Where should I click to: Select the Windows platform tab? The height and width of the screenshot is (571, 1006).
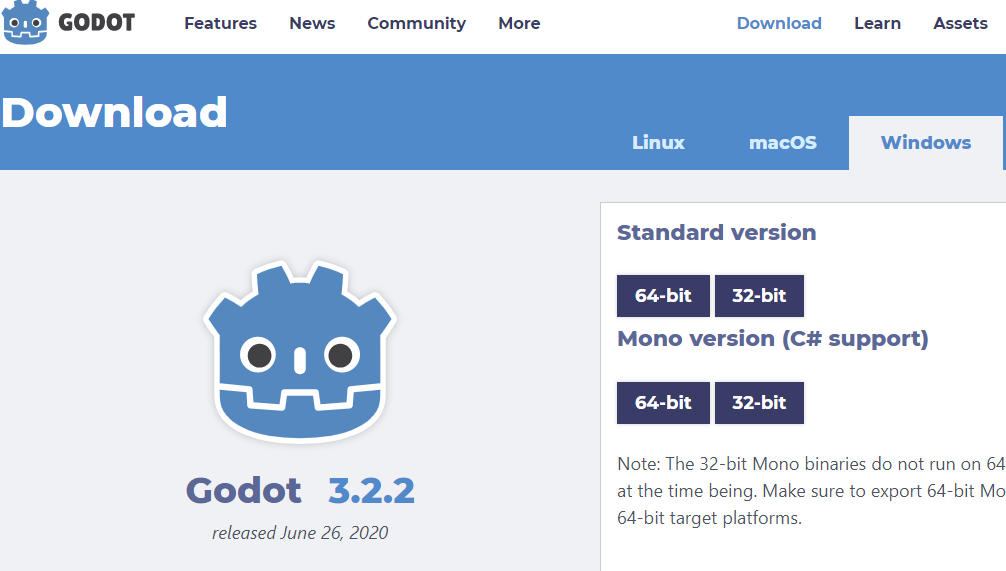coord(926,142)
